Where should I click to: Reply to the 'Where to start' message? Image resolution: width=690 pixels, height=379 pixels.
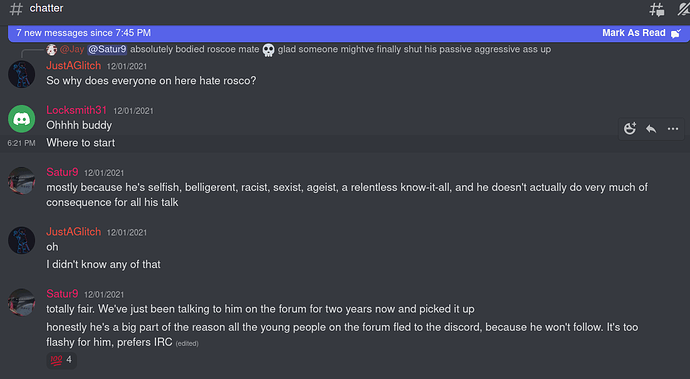pyautogui.click(x=651, y=129)
